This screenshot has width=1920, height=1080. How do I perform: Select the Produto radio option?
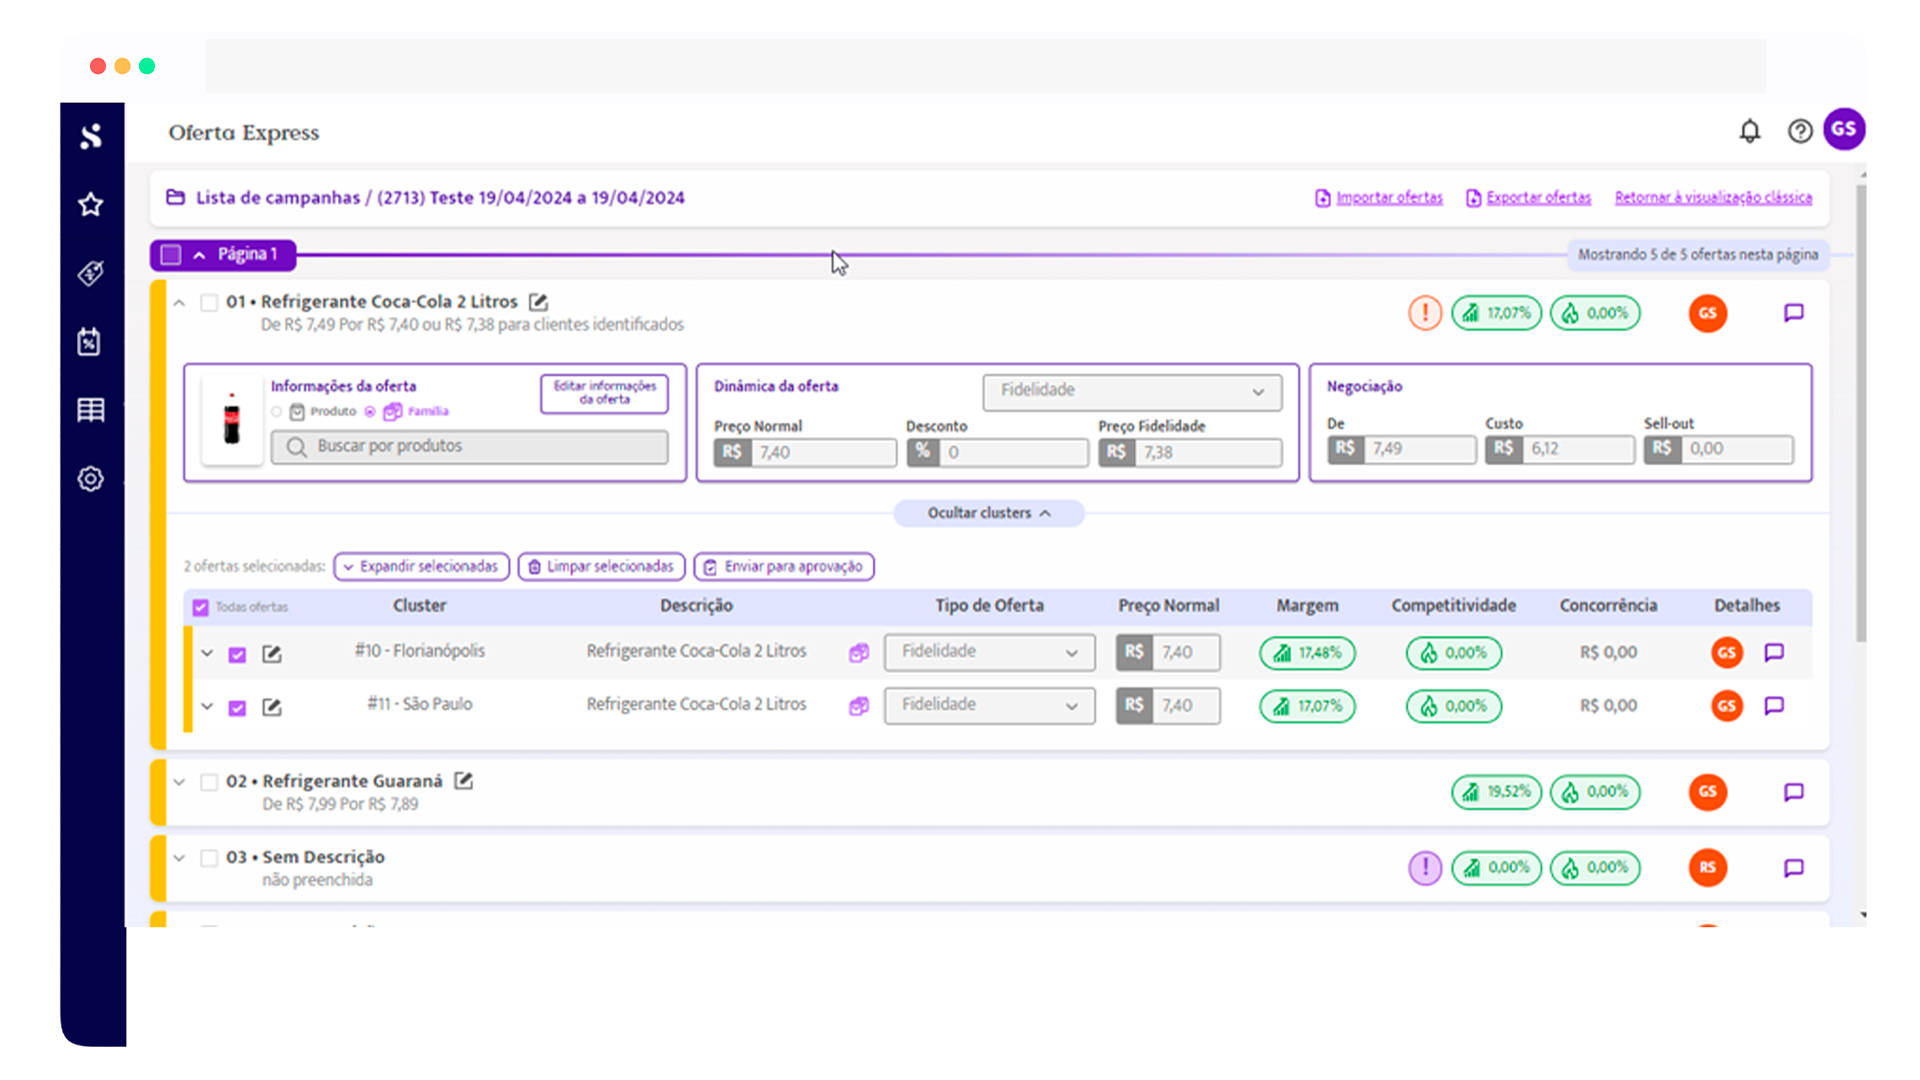pos(277,411)
